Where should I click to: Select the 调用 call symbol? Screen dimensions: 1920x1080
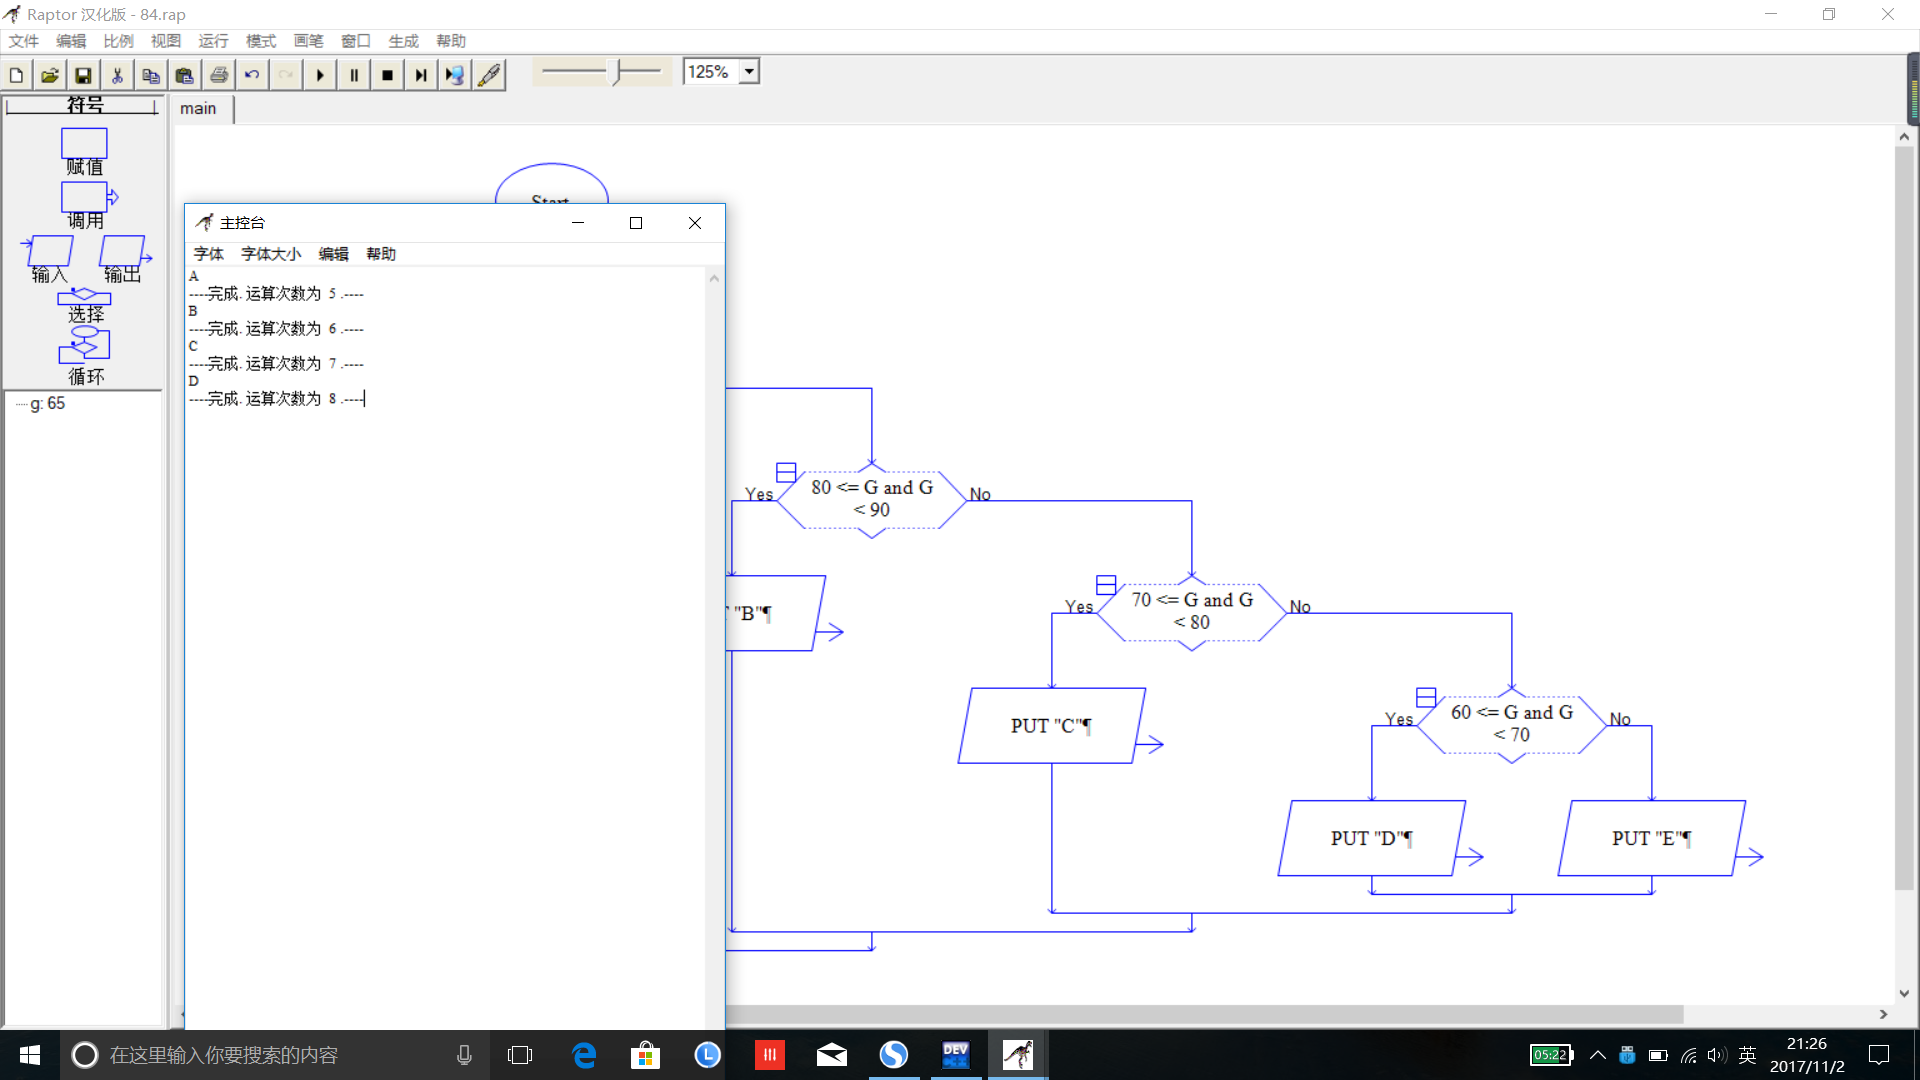point(86,198)
